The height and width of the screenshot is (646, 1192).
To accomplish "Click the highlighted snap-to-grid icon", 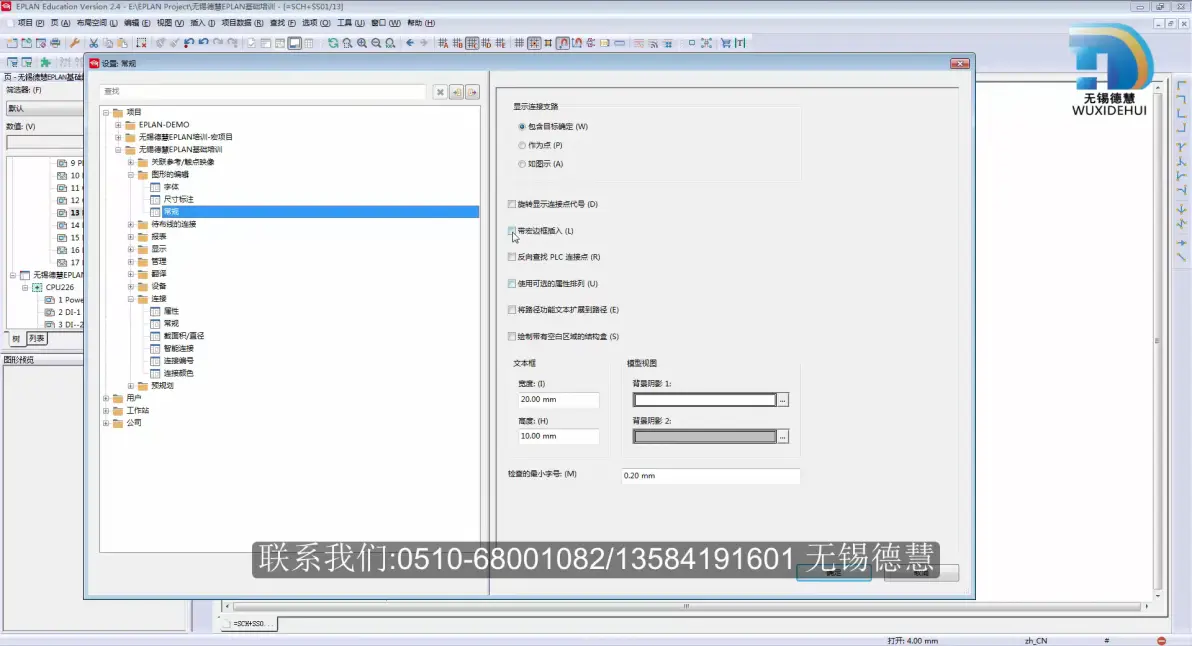I will pyautogui.click(x=534, y=43).
